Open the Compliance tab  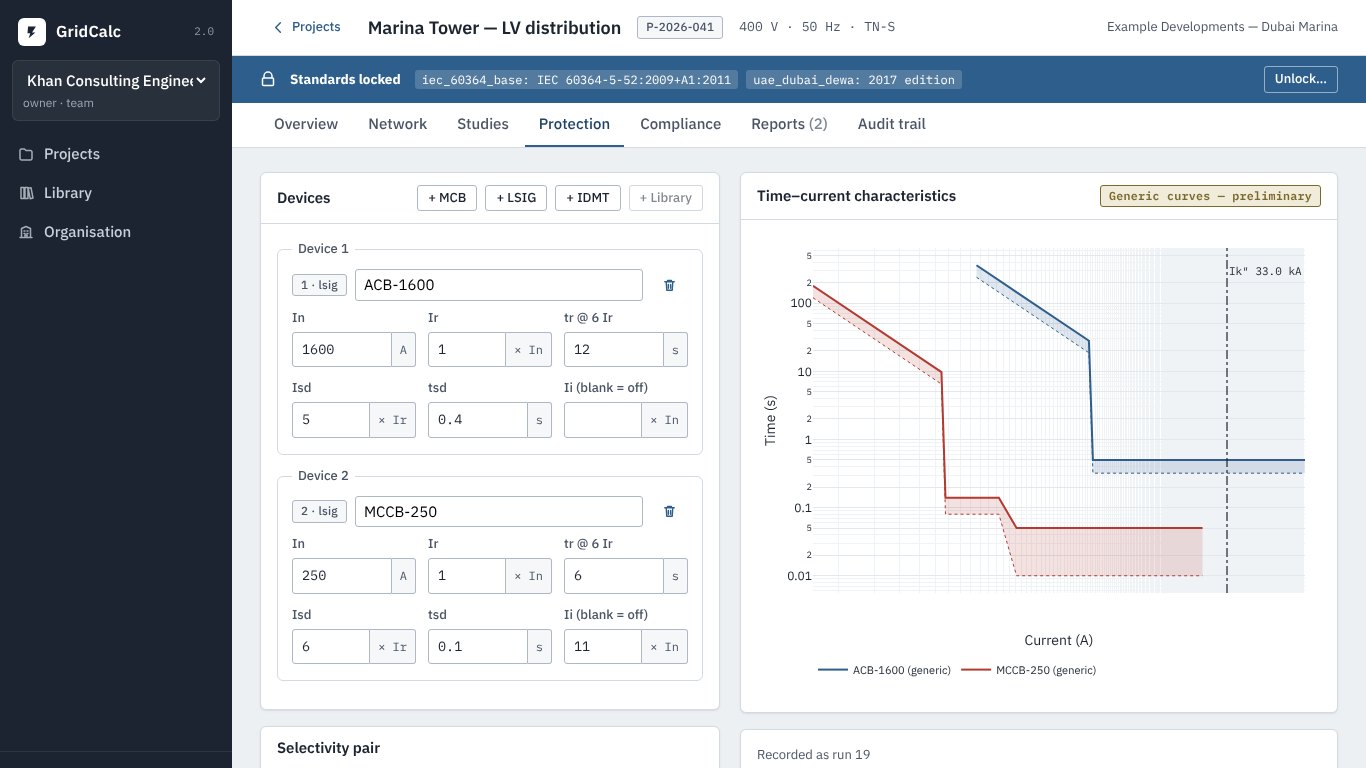click(680, 124)
